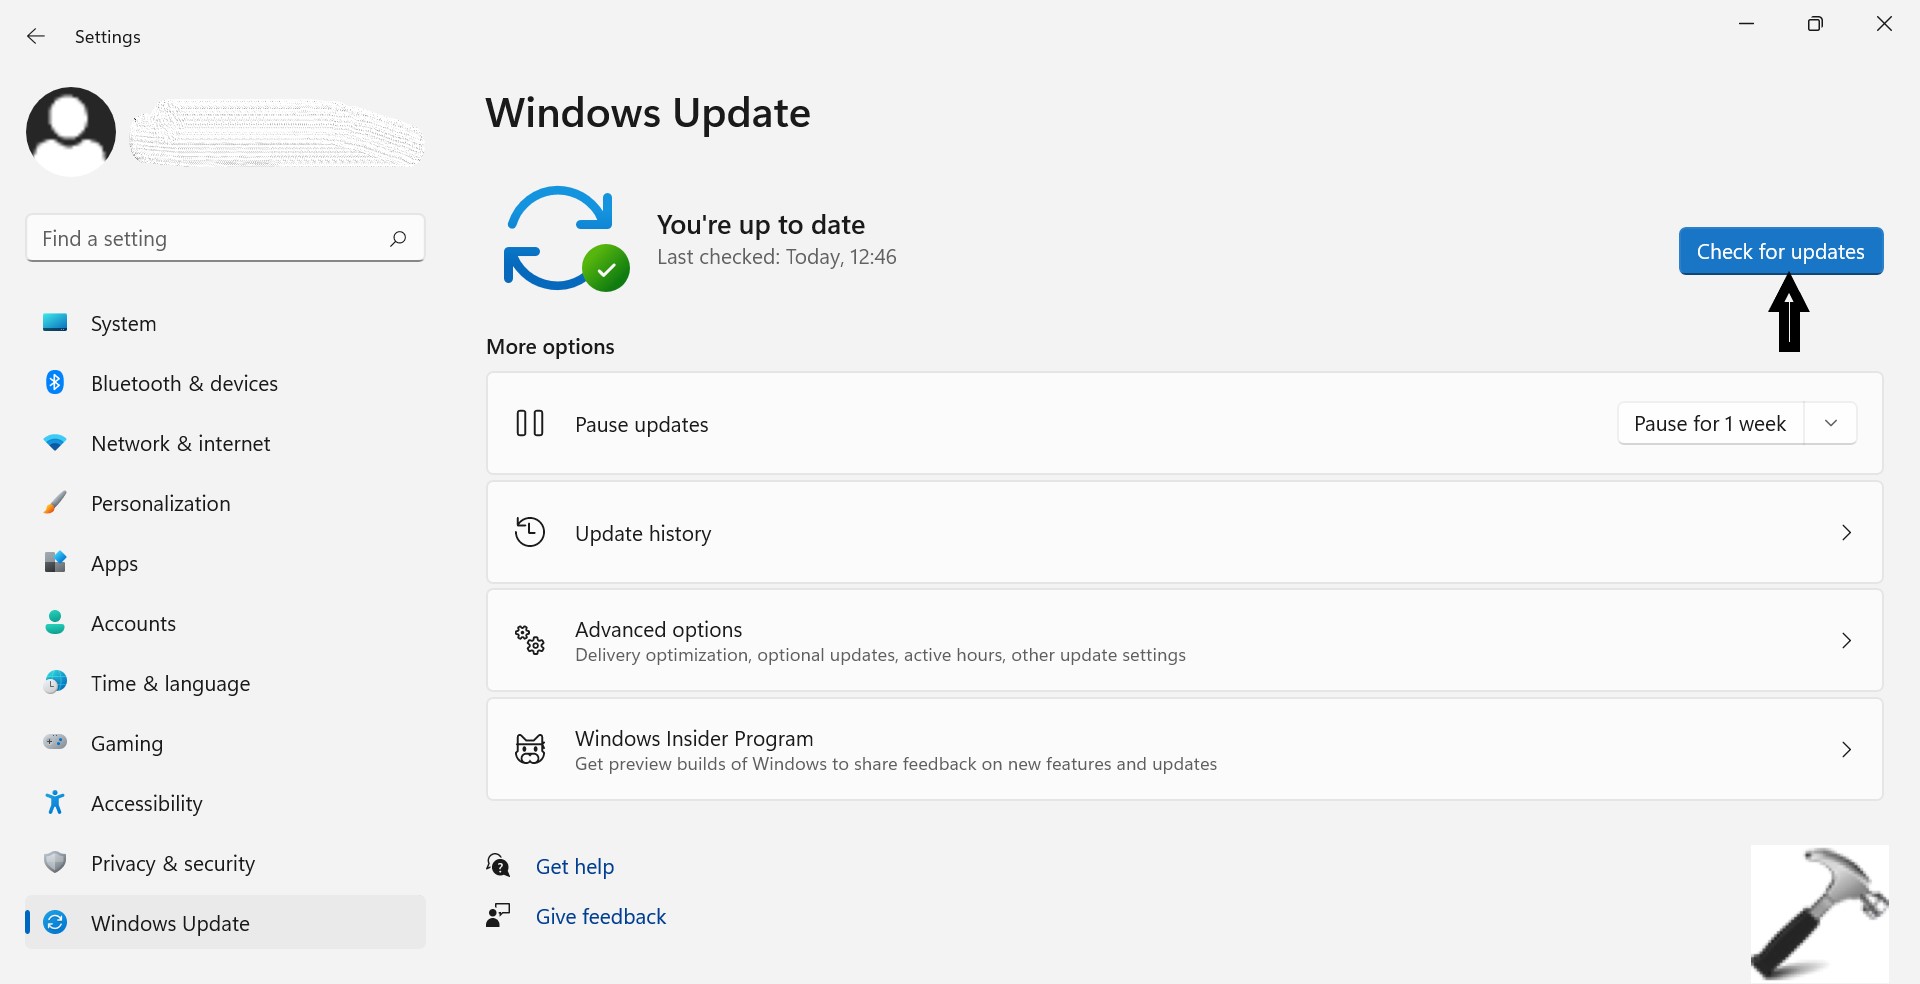This screenshot has height=984, width=1920.
Task: Click the pause bars icon
Action: point(530,424)
